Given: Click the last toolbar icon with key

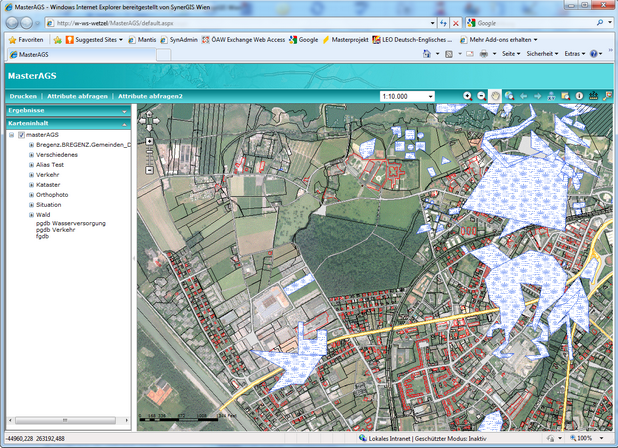Looking at the screenshot, I should click(x=607, y=96).
